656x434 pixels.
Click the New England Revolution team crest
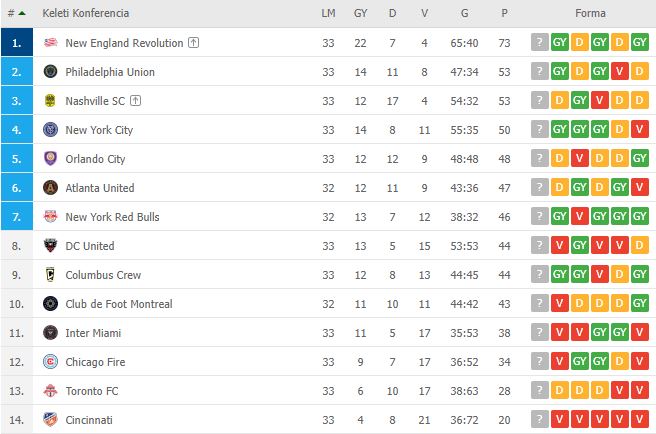(50, 42)
